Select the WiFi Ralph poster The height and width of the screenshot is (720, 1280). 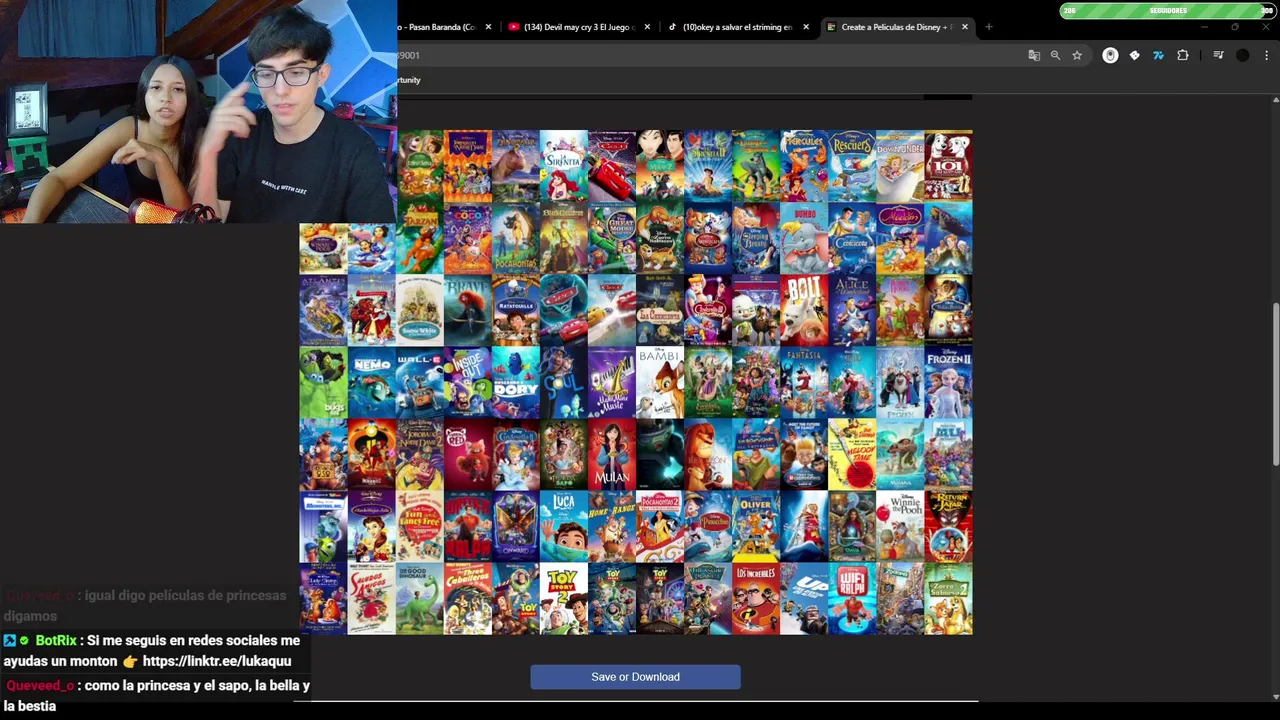852,598
